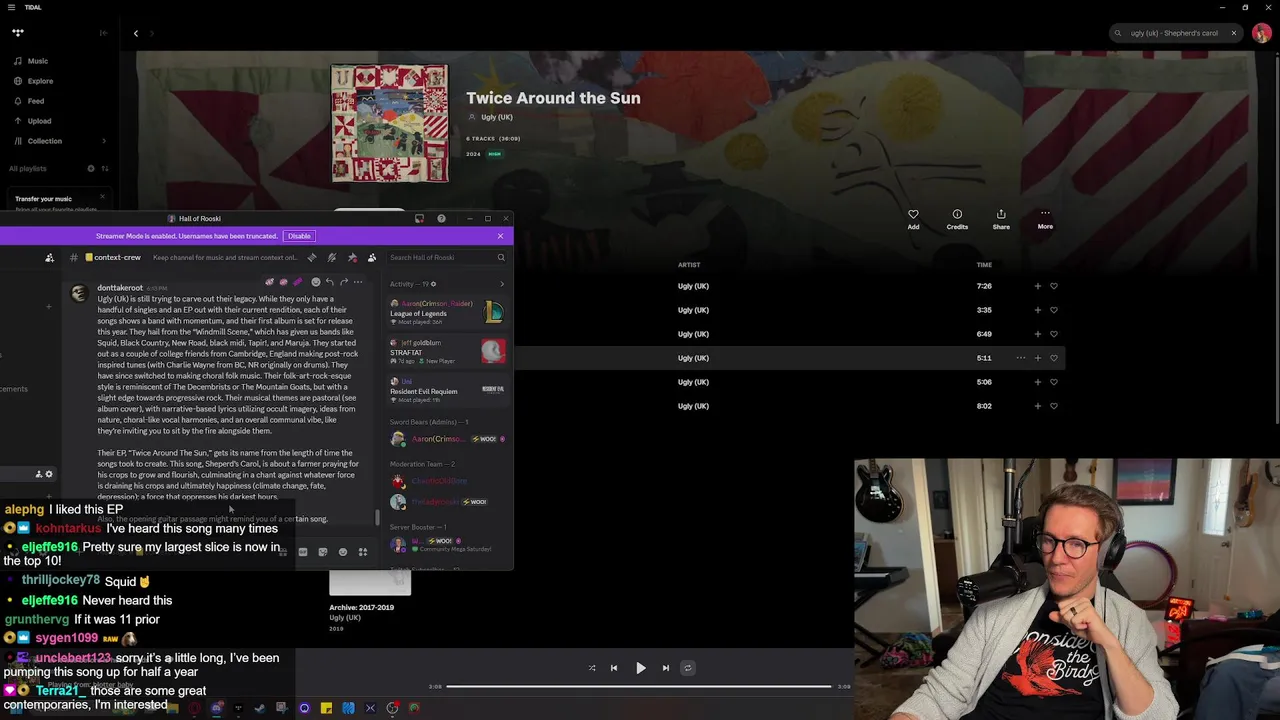Toggle repeat in the Tidal player
The width and height of the screenshot is (1280, 720).
(687, 668)
